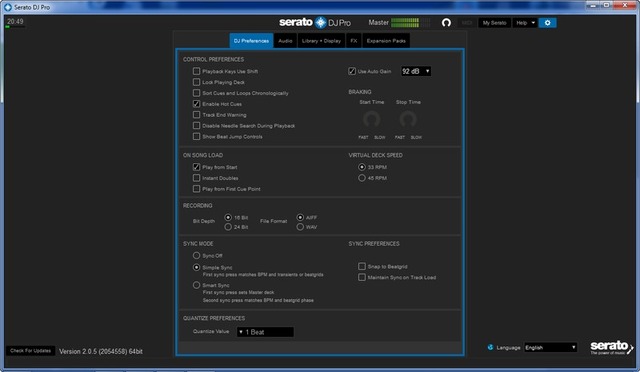The width and height of the screenshot is (640, 372).
Task: Open the Help dropdown menu
Action: 524,23
